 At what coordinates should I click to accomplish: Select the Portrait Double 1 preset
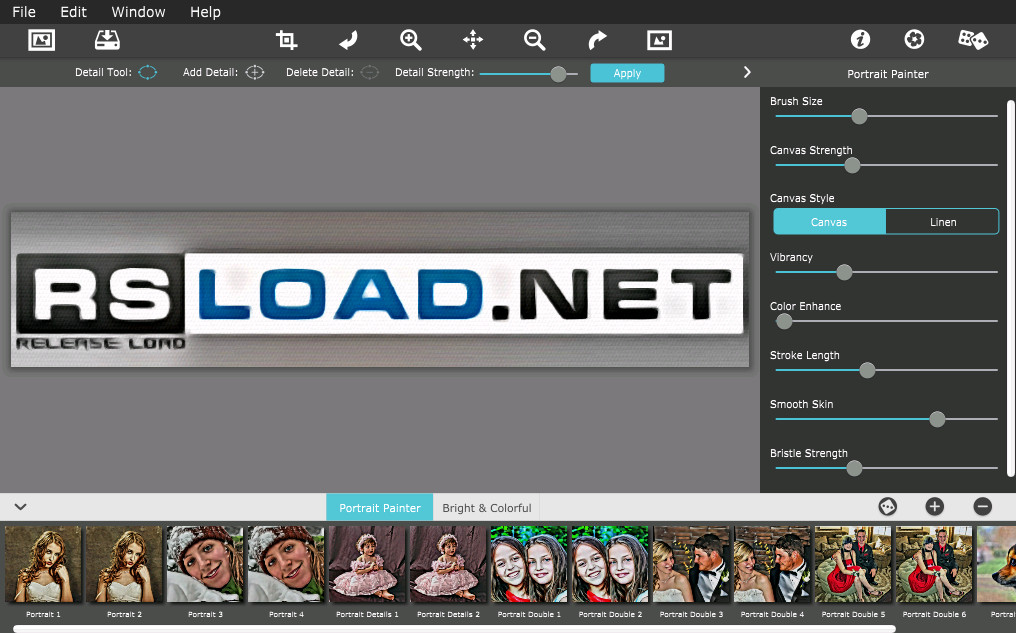(x=529, y=564)
